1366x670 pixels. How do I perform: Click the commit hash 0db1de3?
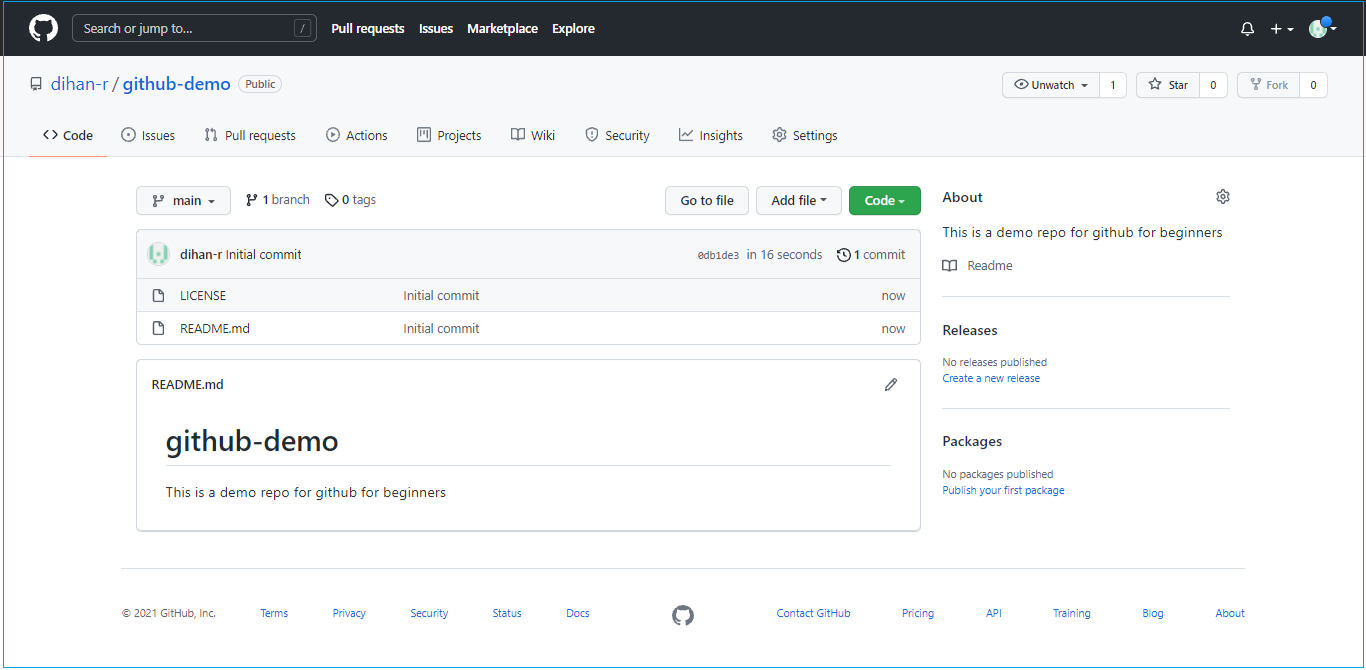click(x=718, y=256)
